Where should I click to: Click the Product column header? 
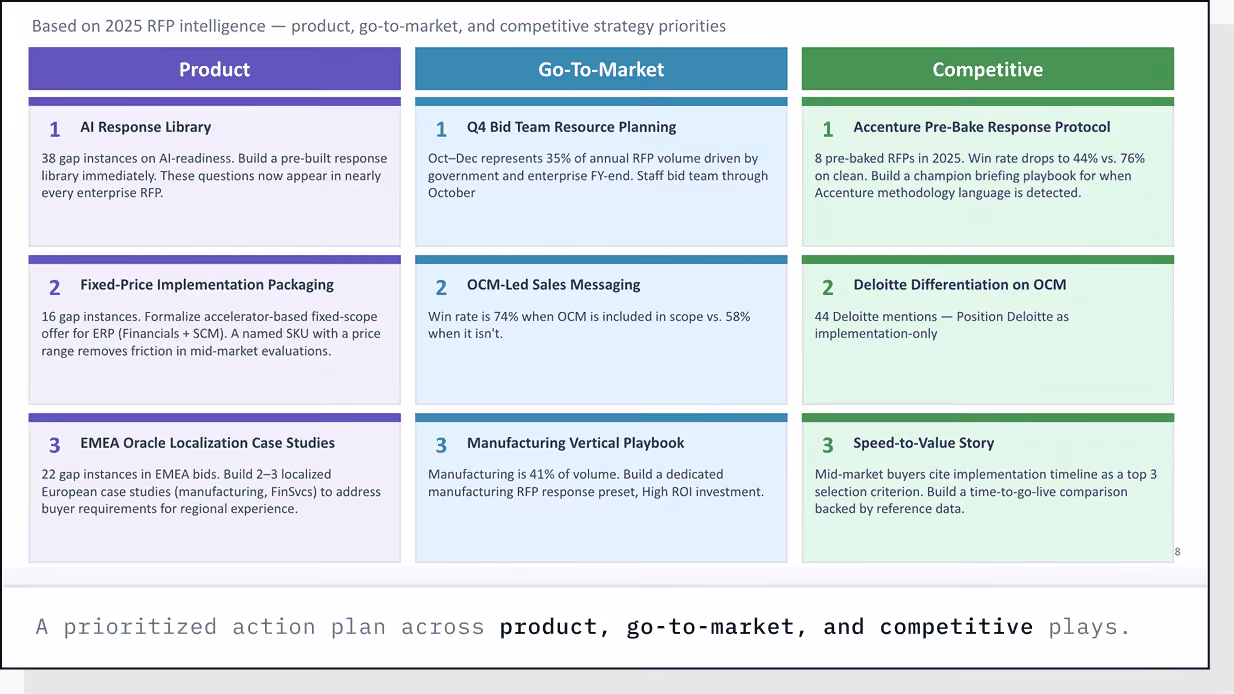pos(214,69)
